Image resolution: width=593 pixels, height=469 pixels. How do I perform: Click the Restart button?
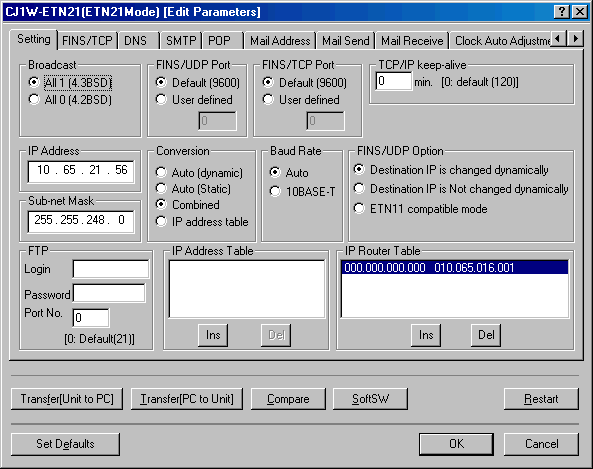541,399
